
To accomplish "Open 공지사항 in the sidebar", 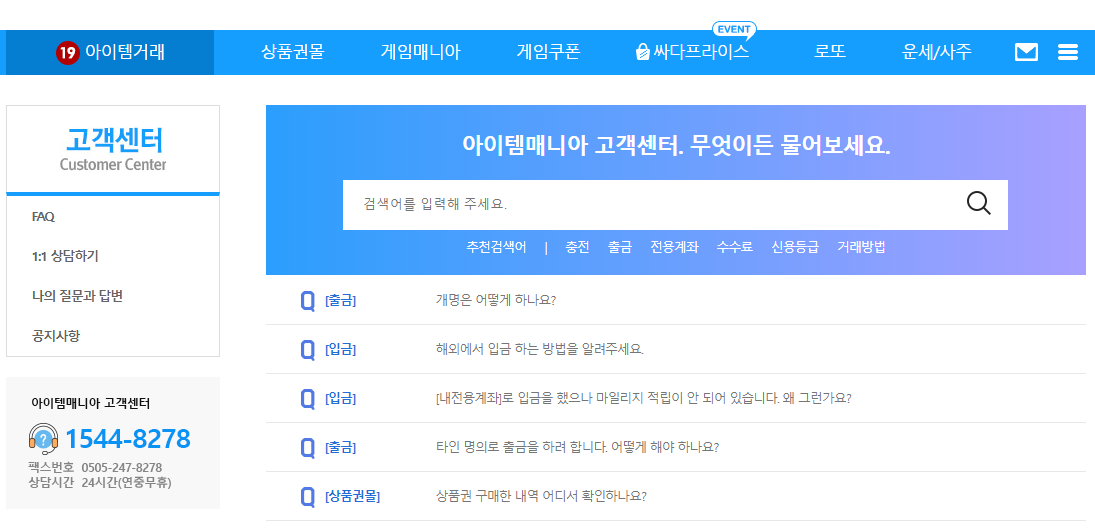I will [56, 336].
